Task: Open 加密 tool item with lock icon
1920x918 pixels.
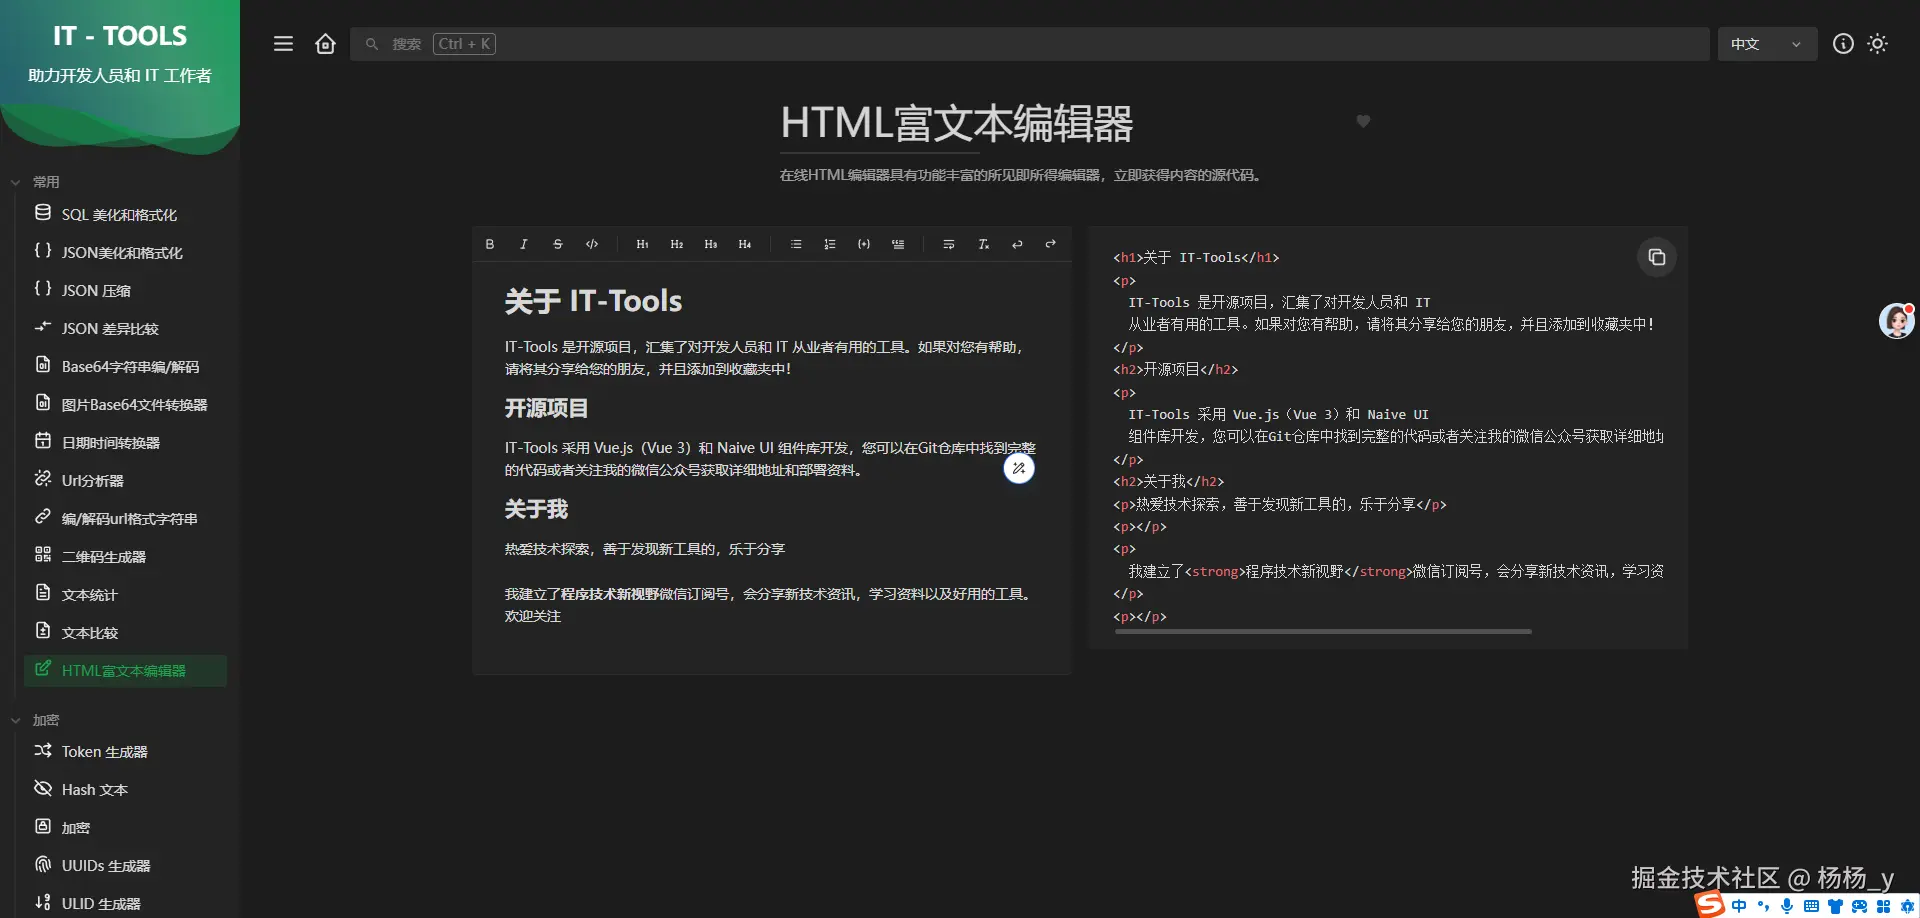Action: pos(125,827)
